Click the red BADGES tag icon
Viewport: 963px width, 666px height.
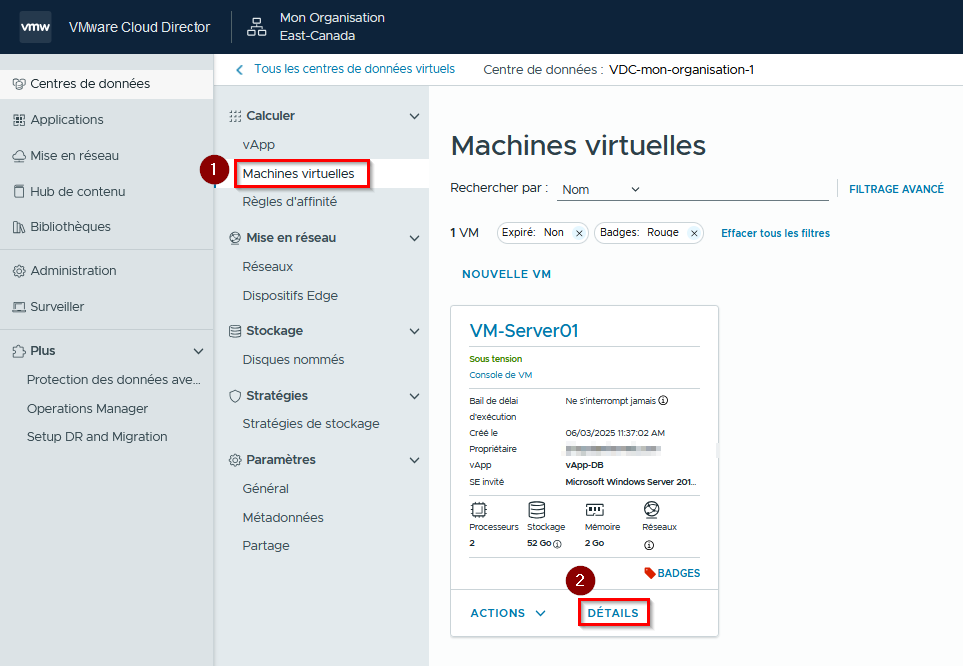[x=650, y=573]
